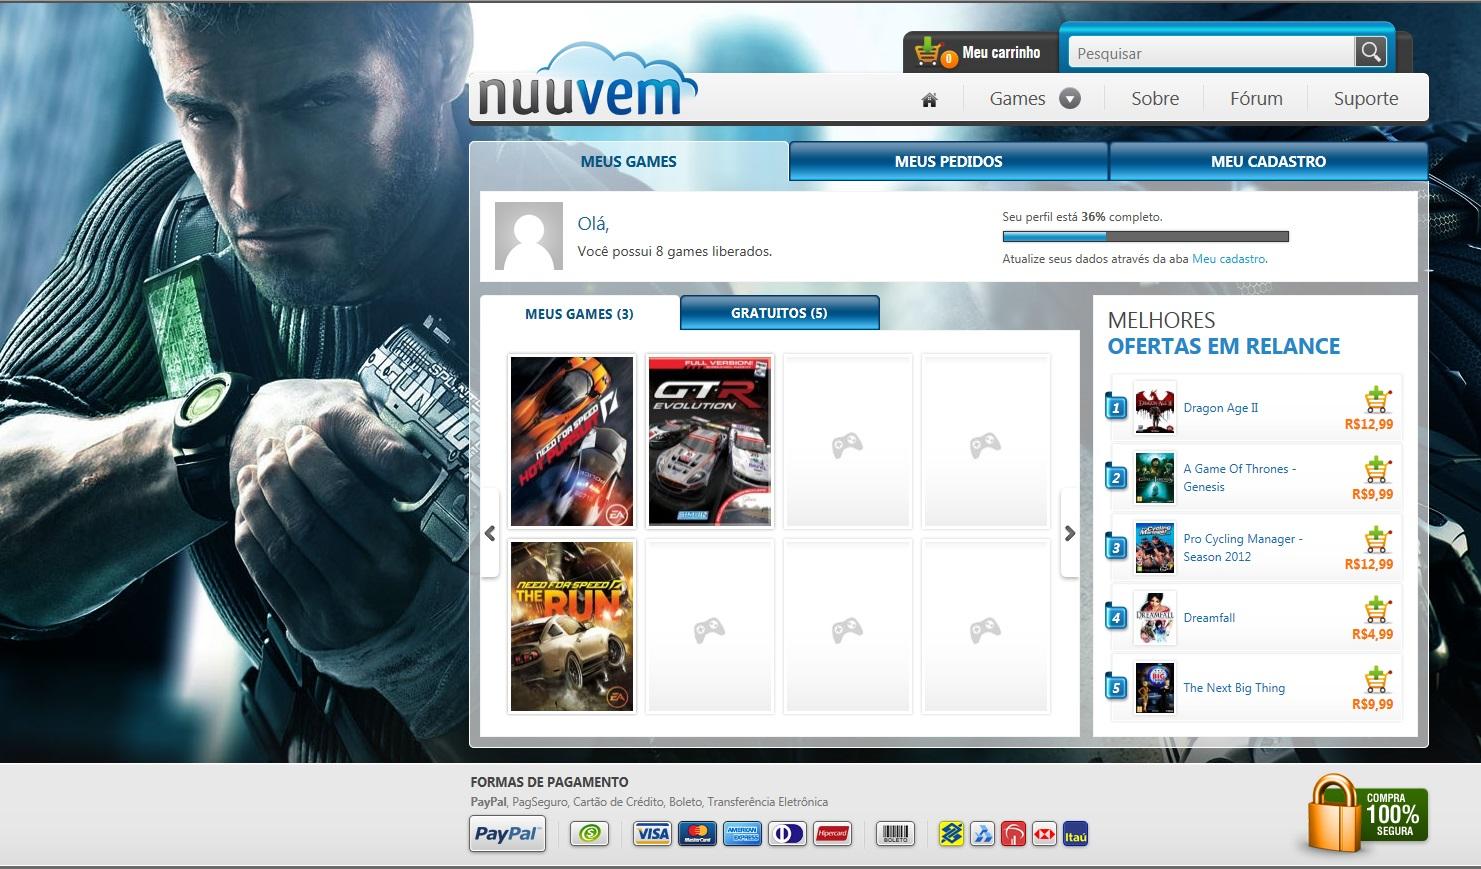Open the Suporte menu item
The image size is (1481, 869).
1366,99
